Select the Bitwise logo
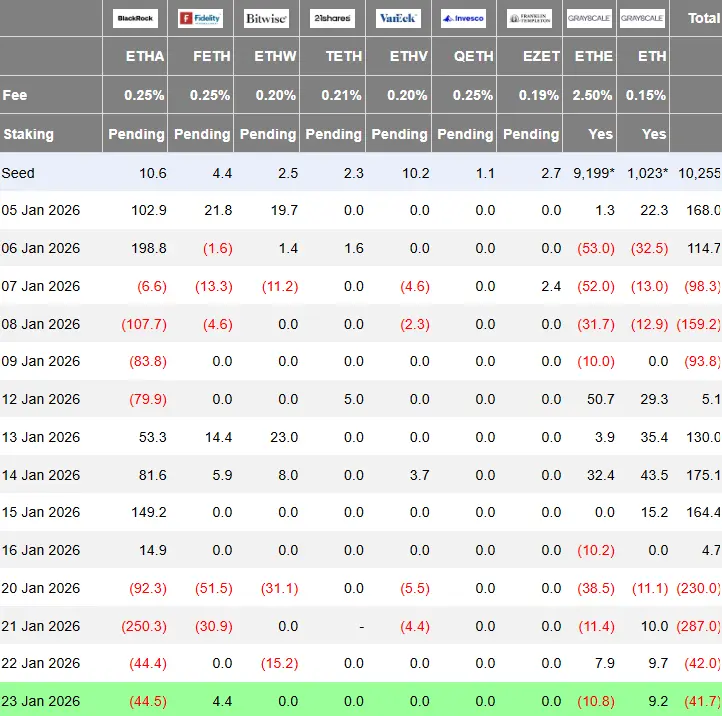722x716 pixels. (x=267, y=19)
